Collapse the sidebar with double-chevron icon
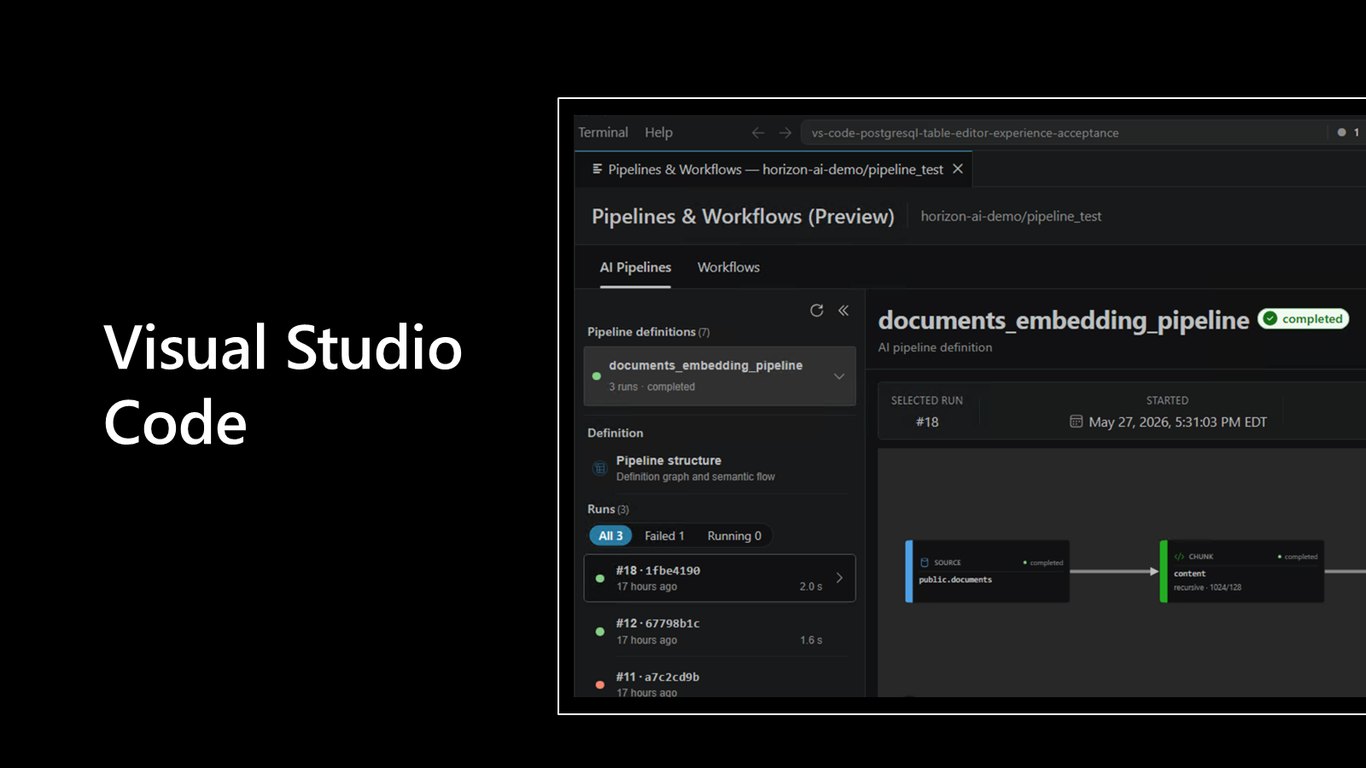 (x=843, y=311)
